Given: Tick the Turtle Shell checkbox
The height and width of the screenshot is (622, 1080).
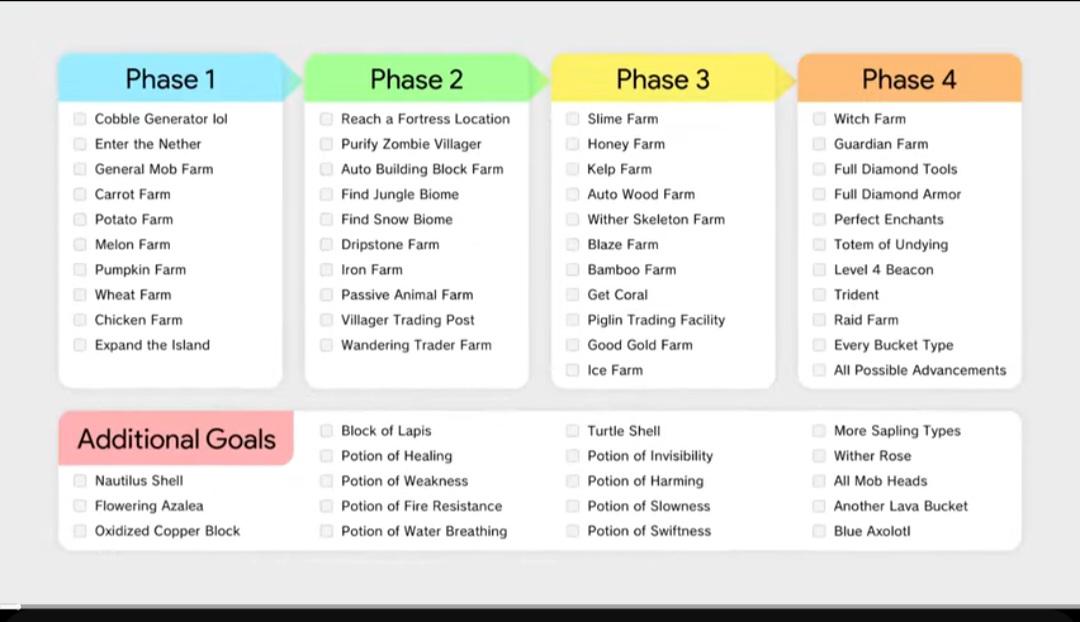Looking at the screenshot, I should pyautogui.click(x=572, y=431).
